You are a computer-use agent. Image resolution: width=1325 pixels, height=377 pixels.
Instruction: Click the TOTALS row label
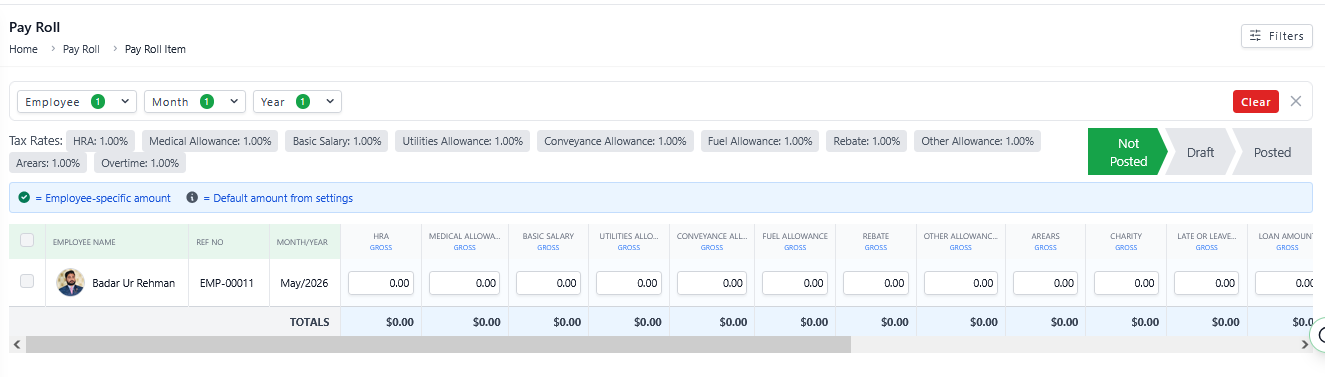(x=309, y=322)
